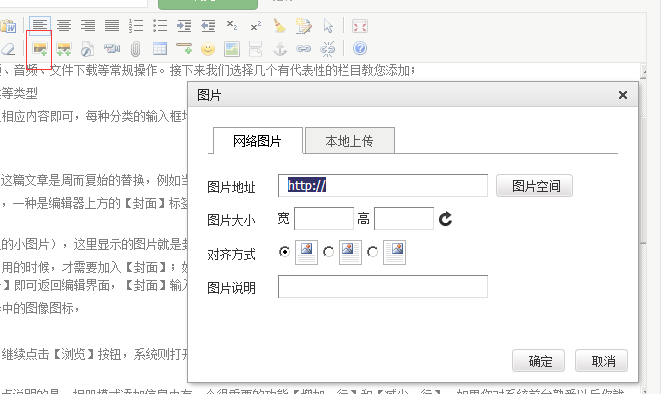Click the eraser remove format icon

[x=8, y=49]
